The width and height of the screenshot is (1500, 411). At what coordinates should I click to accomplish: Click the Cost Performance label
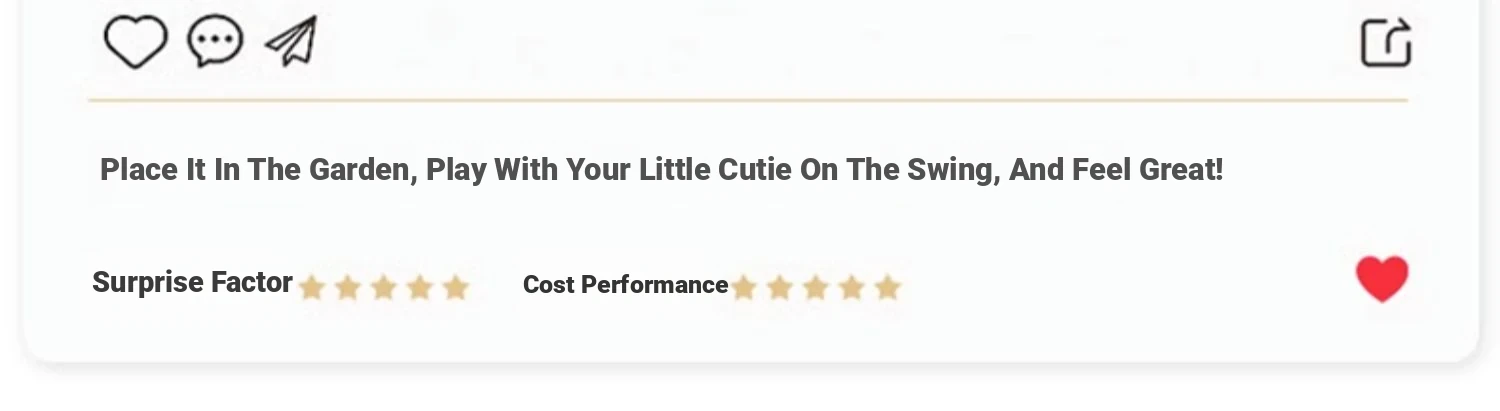(625, 285)
